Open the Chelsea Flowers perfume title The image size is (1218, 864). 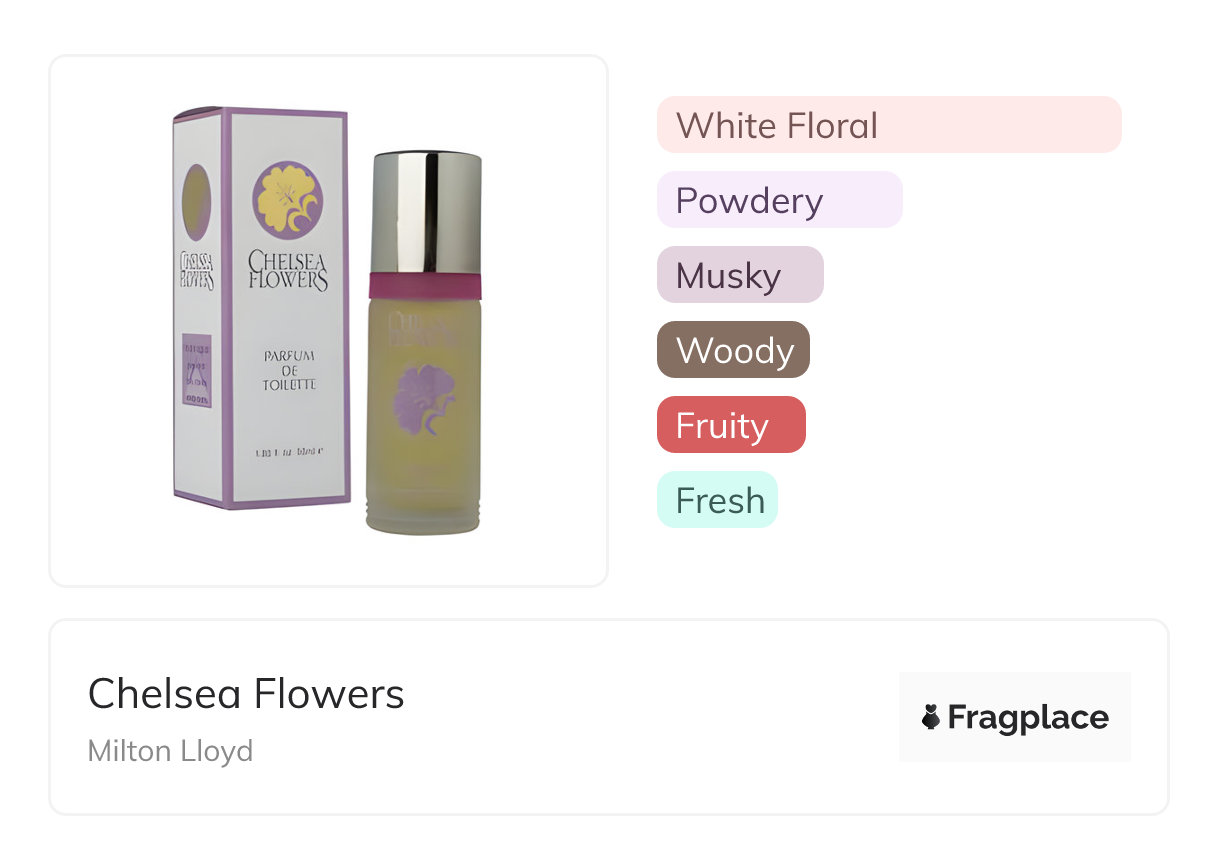pos(246,694)
